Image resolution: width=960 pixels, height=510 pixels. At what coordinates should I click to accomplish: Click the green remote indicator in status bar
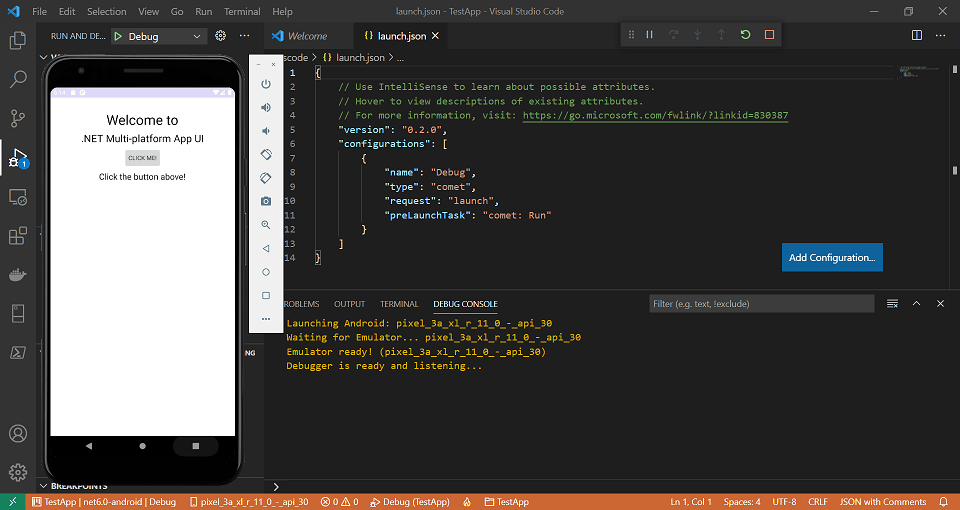pyautogui.click(x=13, y=502)
